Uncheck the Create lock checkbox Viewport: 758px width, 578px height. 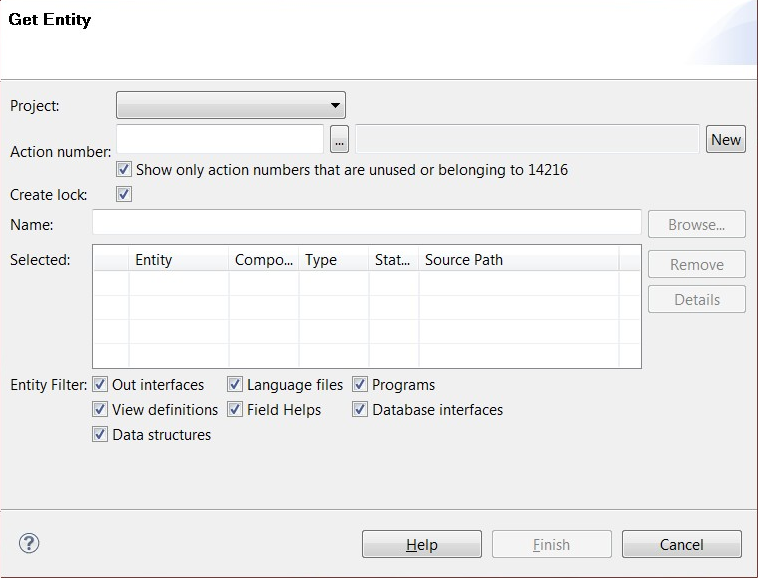(x=124, y=195)
